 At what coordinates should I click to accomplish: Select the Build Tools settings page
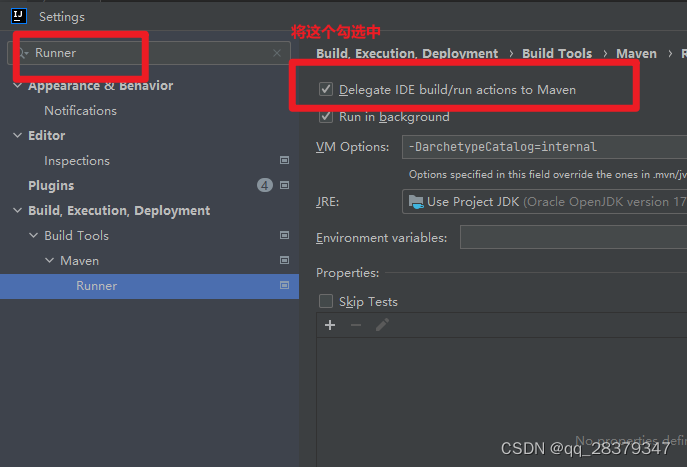(77, 236)
